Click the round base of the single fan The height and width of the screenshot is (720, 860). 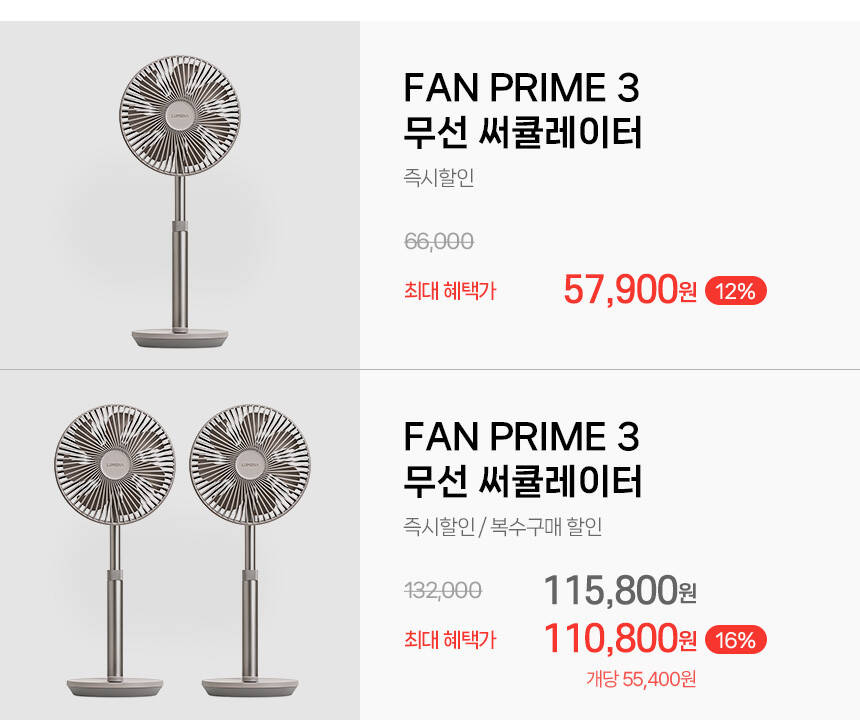180,339
